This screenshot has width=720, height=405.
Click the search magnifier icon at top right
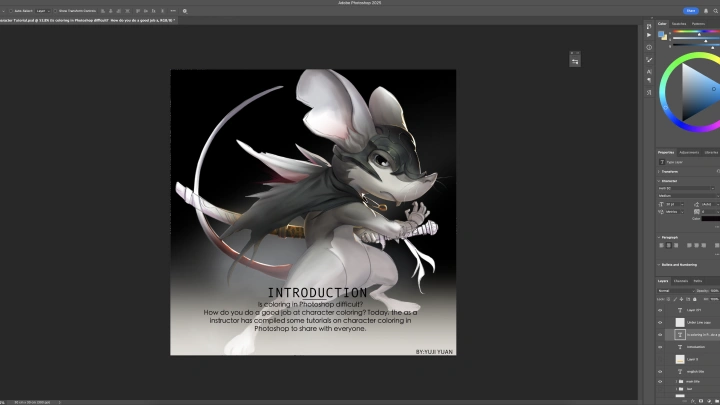point(715,11)
